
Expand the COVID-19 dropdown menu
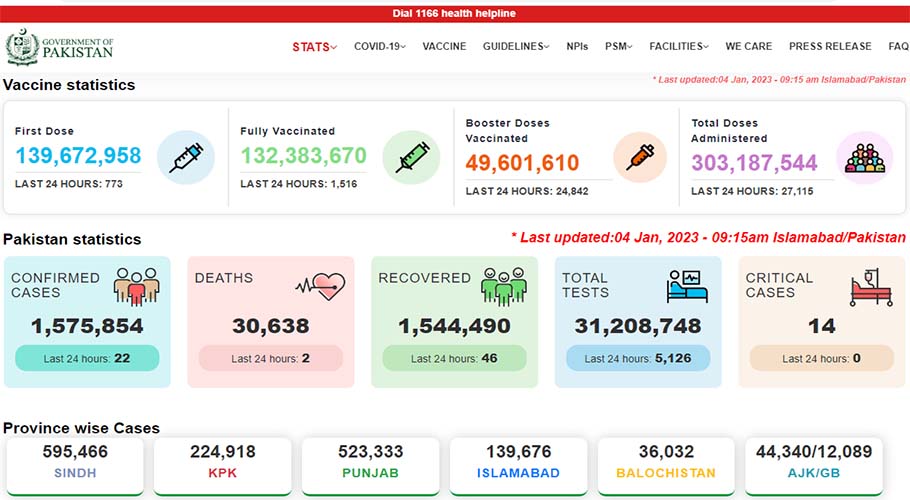tap(380, 46)
